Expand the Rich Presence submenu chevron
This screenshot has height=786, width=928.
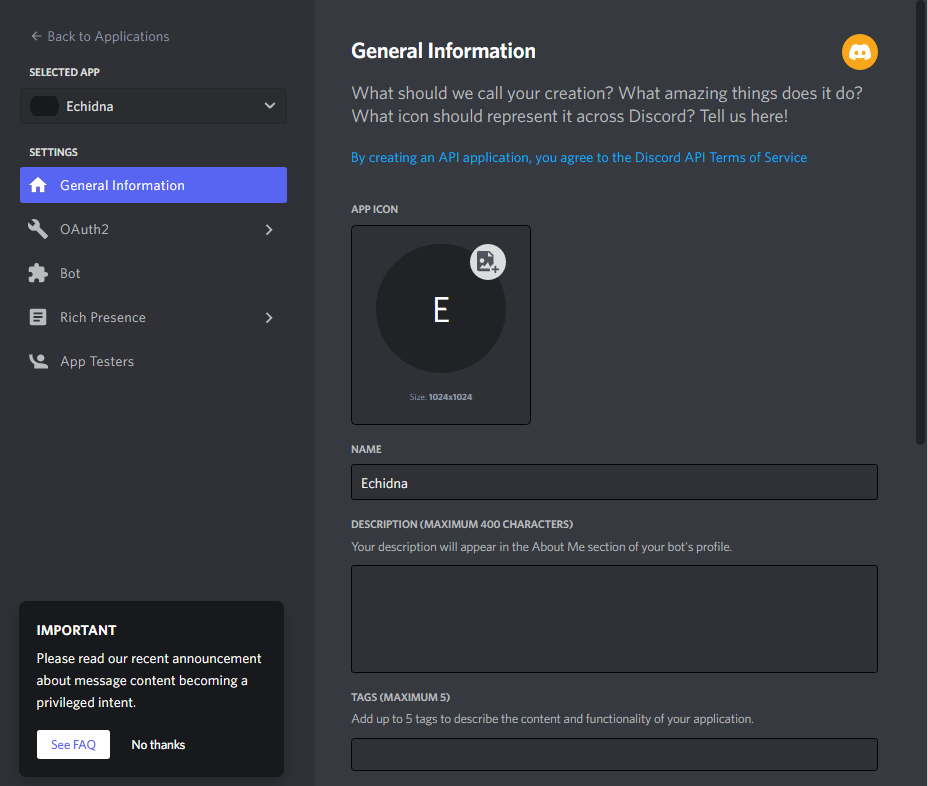[x=269, y=318]
